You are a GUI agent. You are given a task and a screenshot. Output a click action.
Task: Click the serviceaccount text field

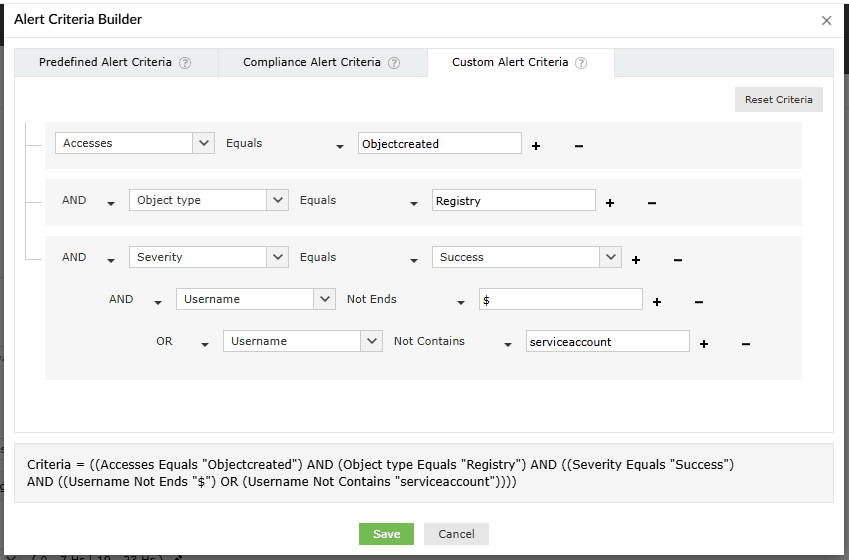pos(608,342)
